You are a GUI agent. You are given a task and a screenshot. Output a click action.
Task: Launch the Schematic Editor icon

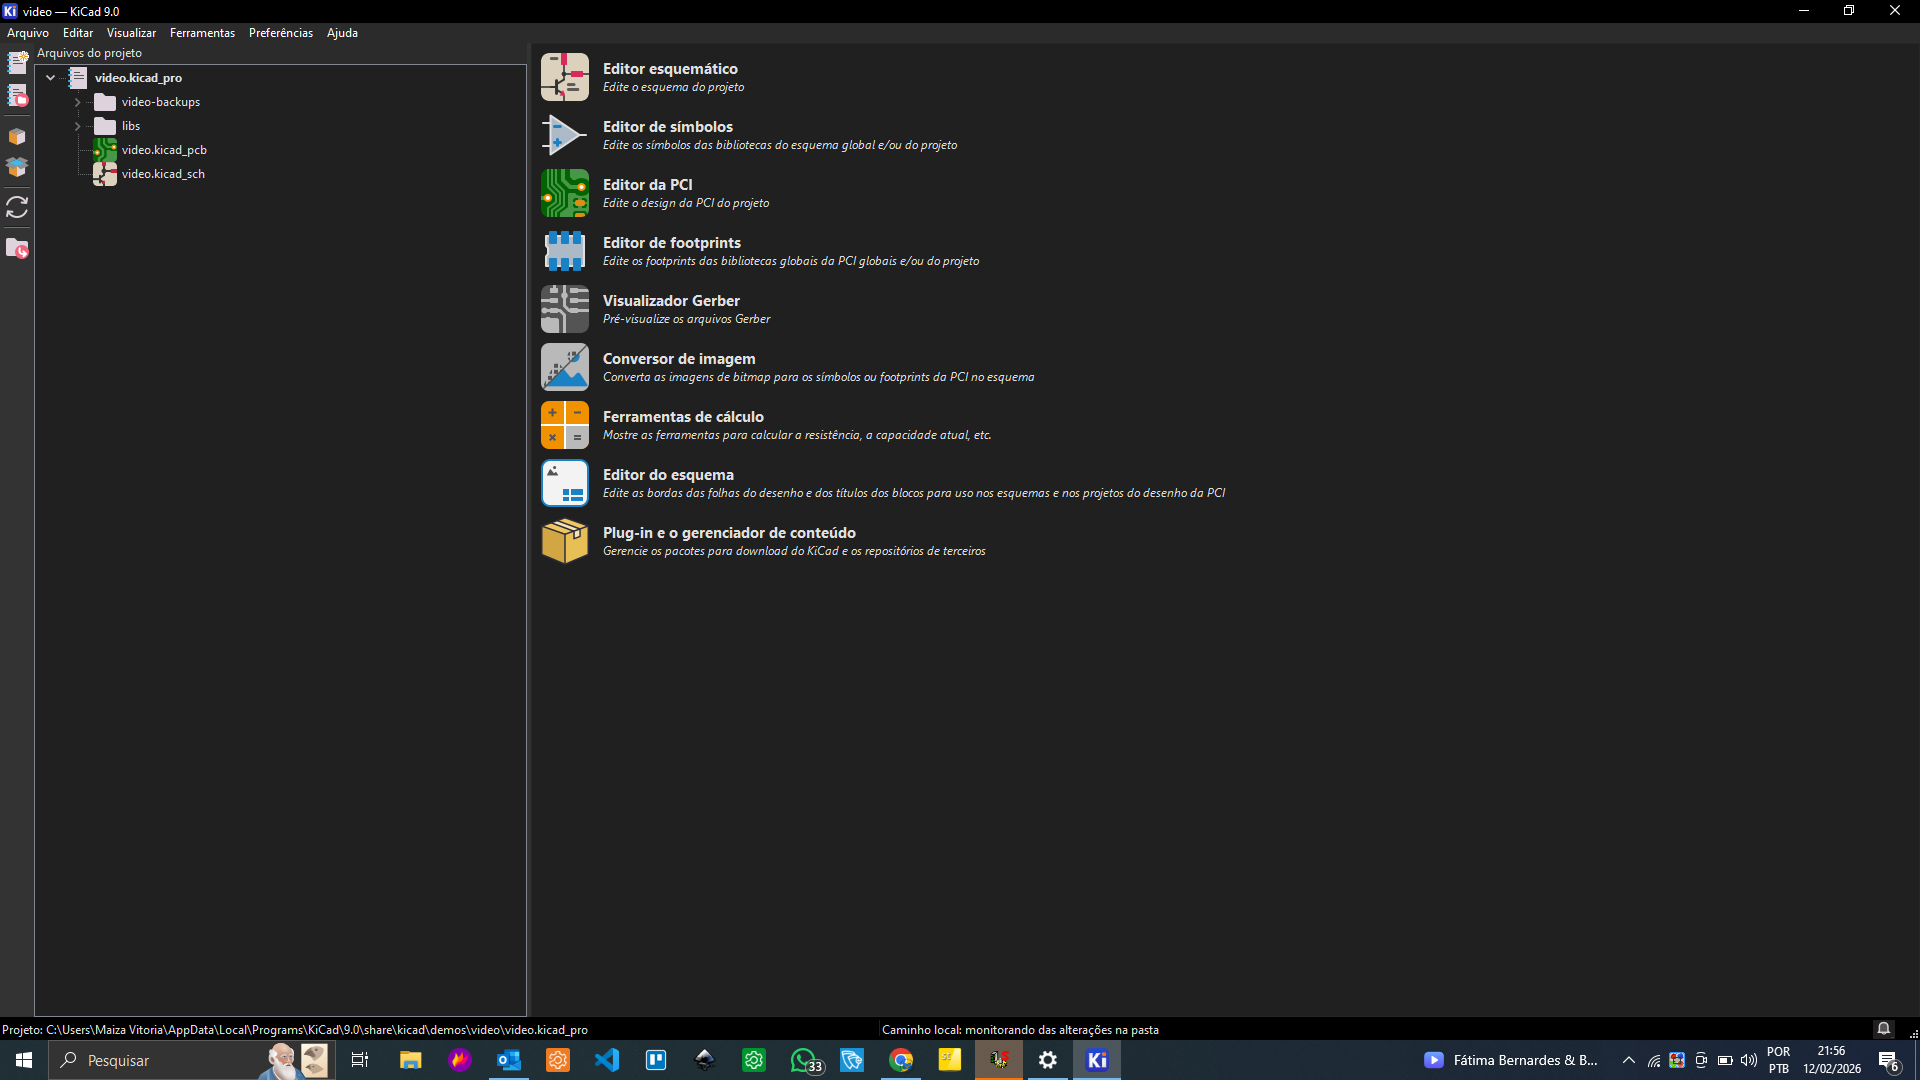(564, 77)
